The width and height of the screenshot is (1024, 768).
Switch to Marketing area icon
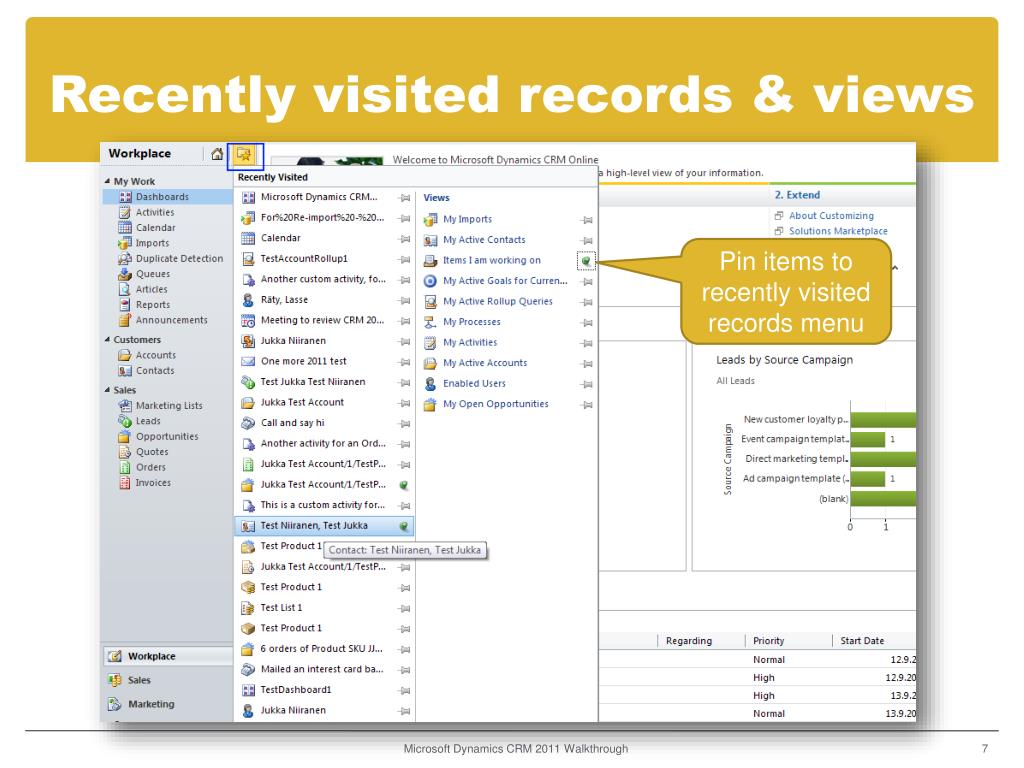115,704
